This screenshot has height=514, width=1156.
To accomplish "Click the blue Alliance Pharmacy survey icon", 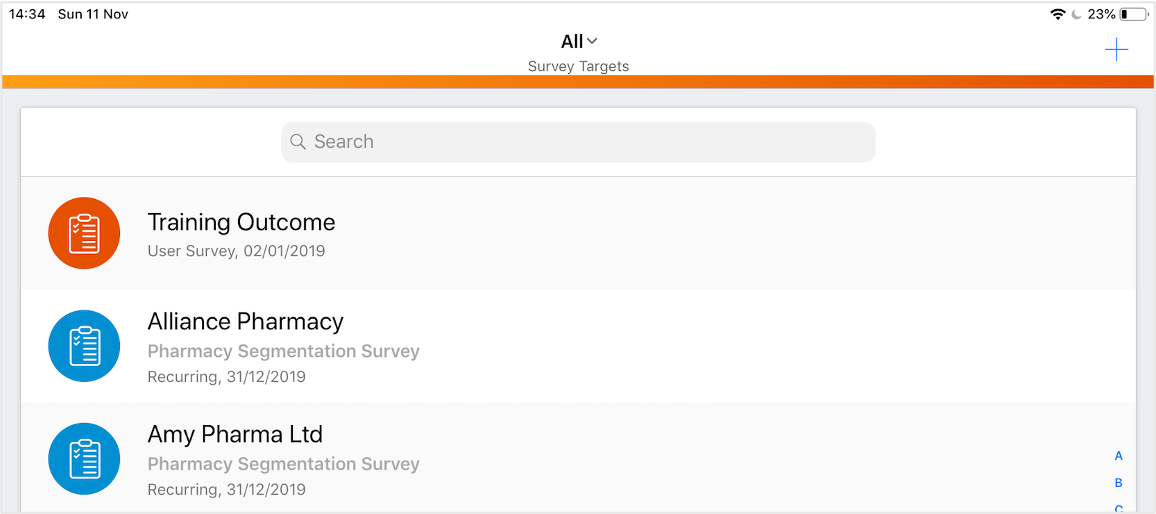I will pyautogui.click(x=84, y=346).
